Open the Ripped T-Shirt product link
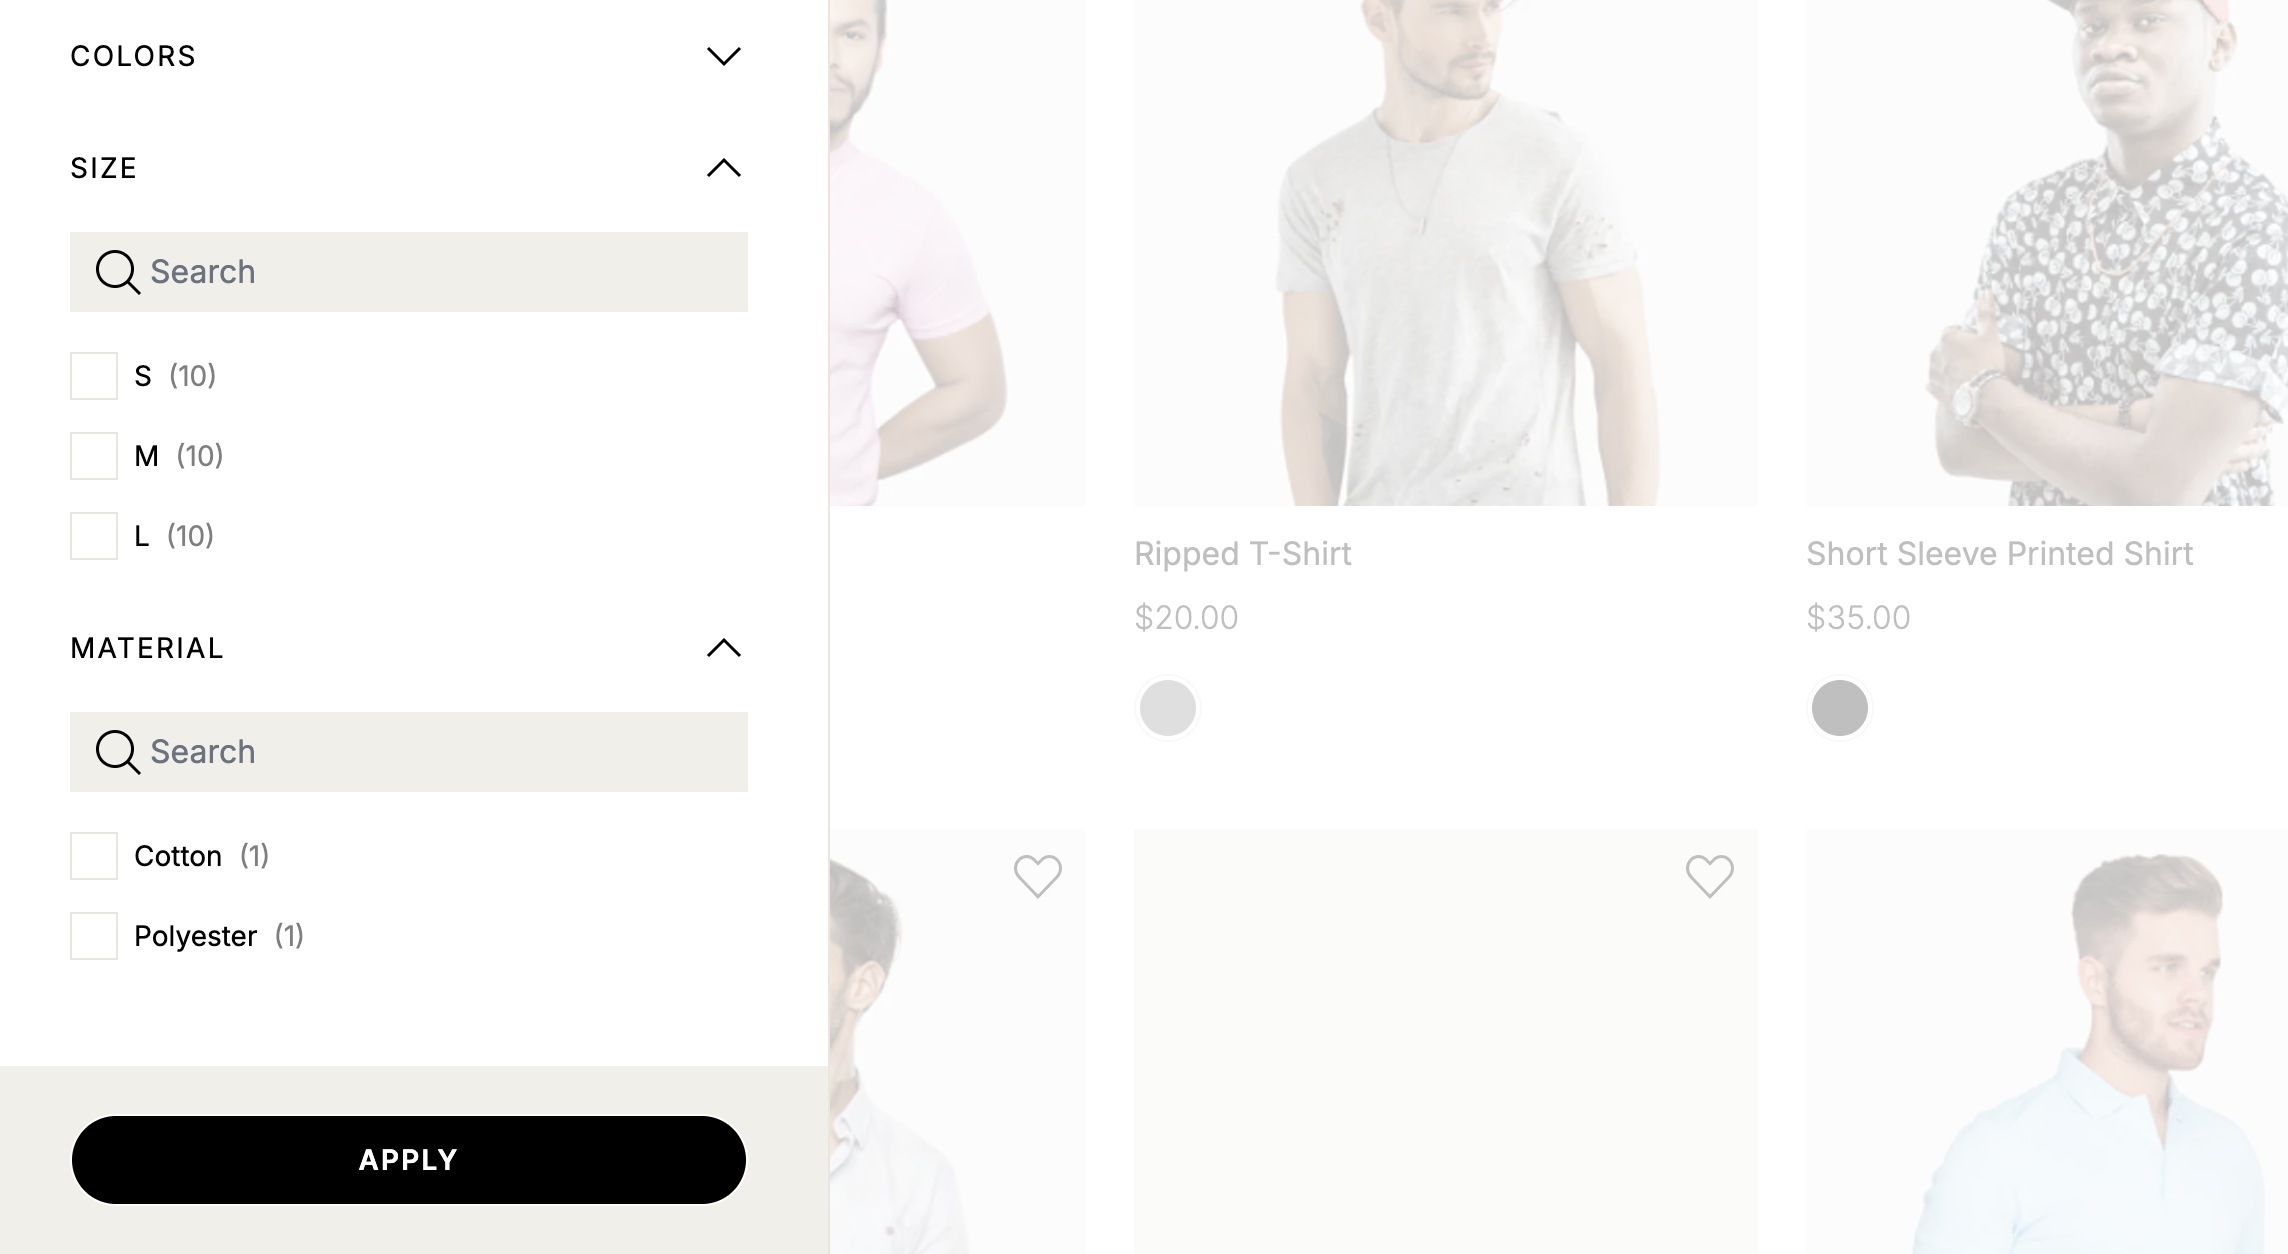This screenshot has height=1254, width=2288. [x=1242, y=554]
